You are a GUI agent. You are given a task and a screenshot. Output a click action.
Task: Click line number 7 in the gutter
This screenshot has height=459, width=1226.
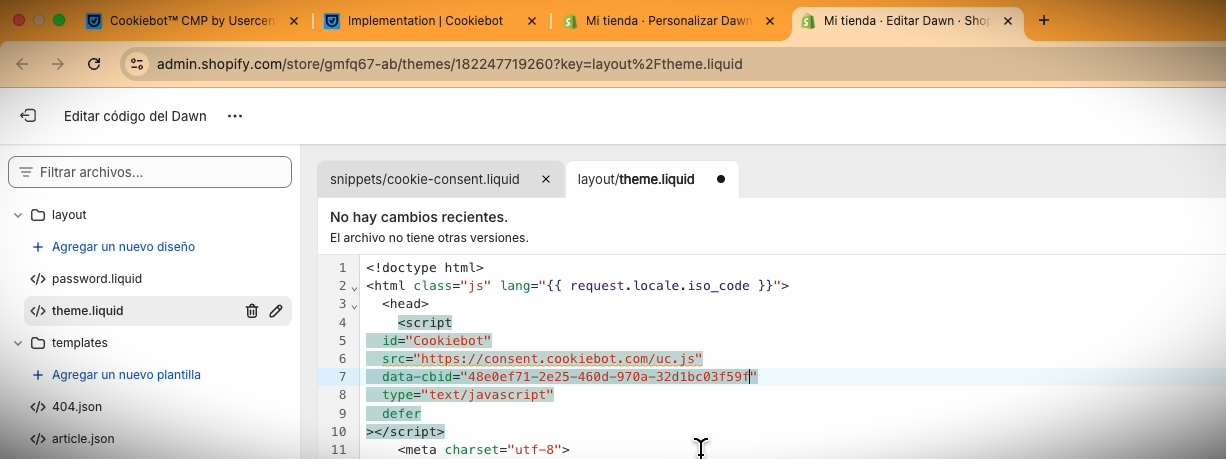[x=342, y=377]
